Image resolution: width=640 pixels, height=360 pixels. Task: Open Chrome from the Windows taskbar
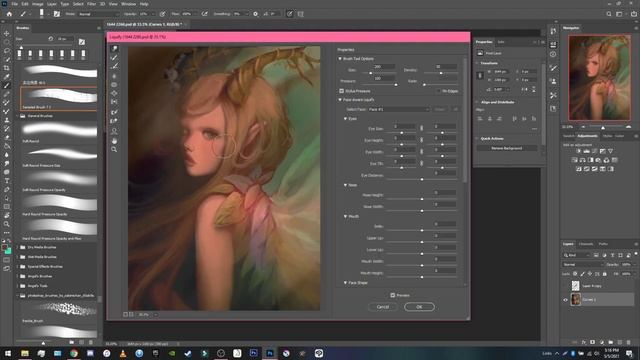pos(74,353)
